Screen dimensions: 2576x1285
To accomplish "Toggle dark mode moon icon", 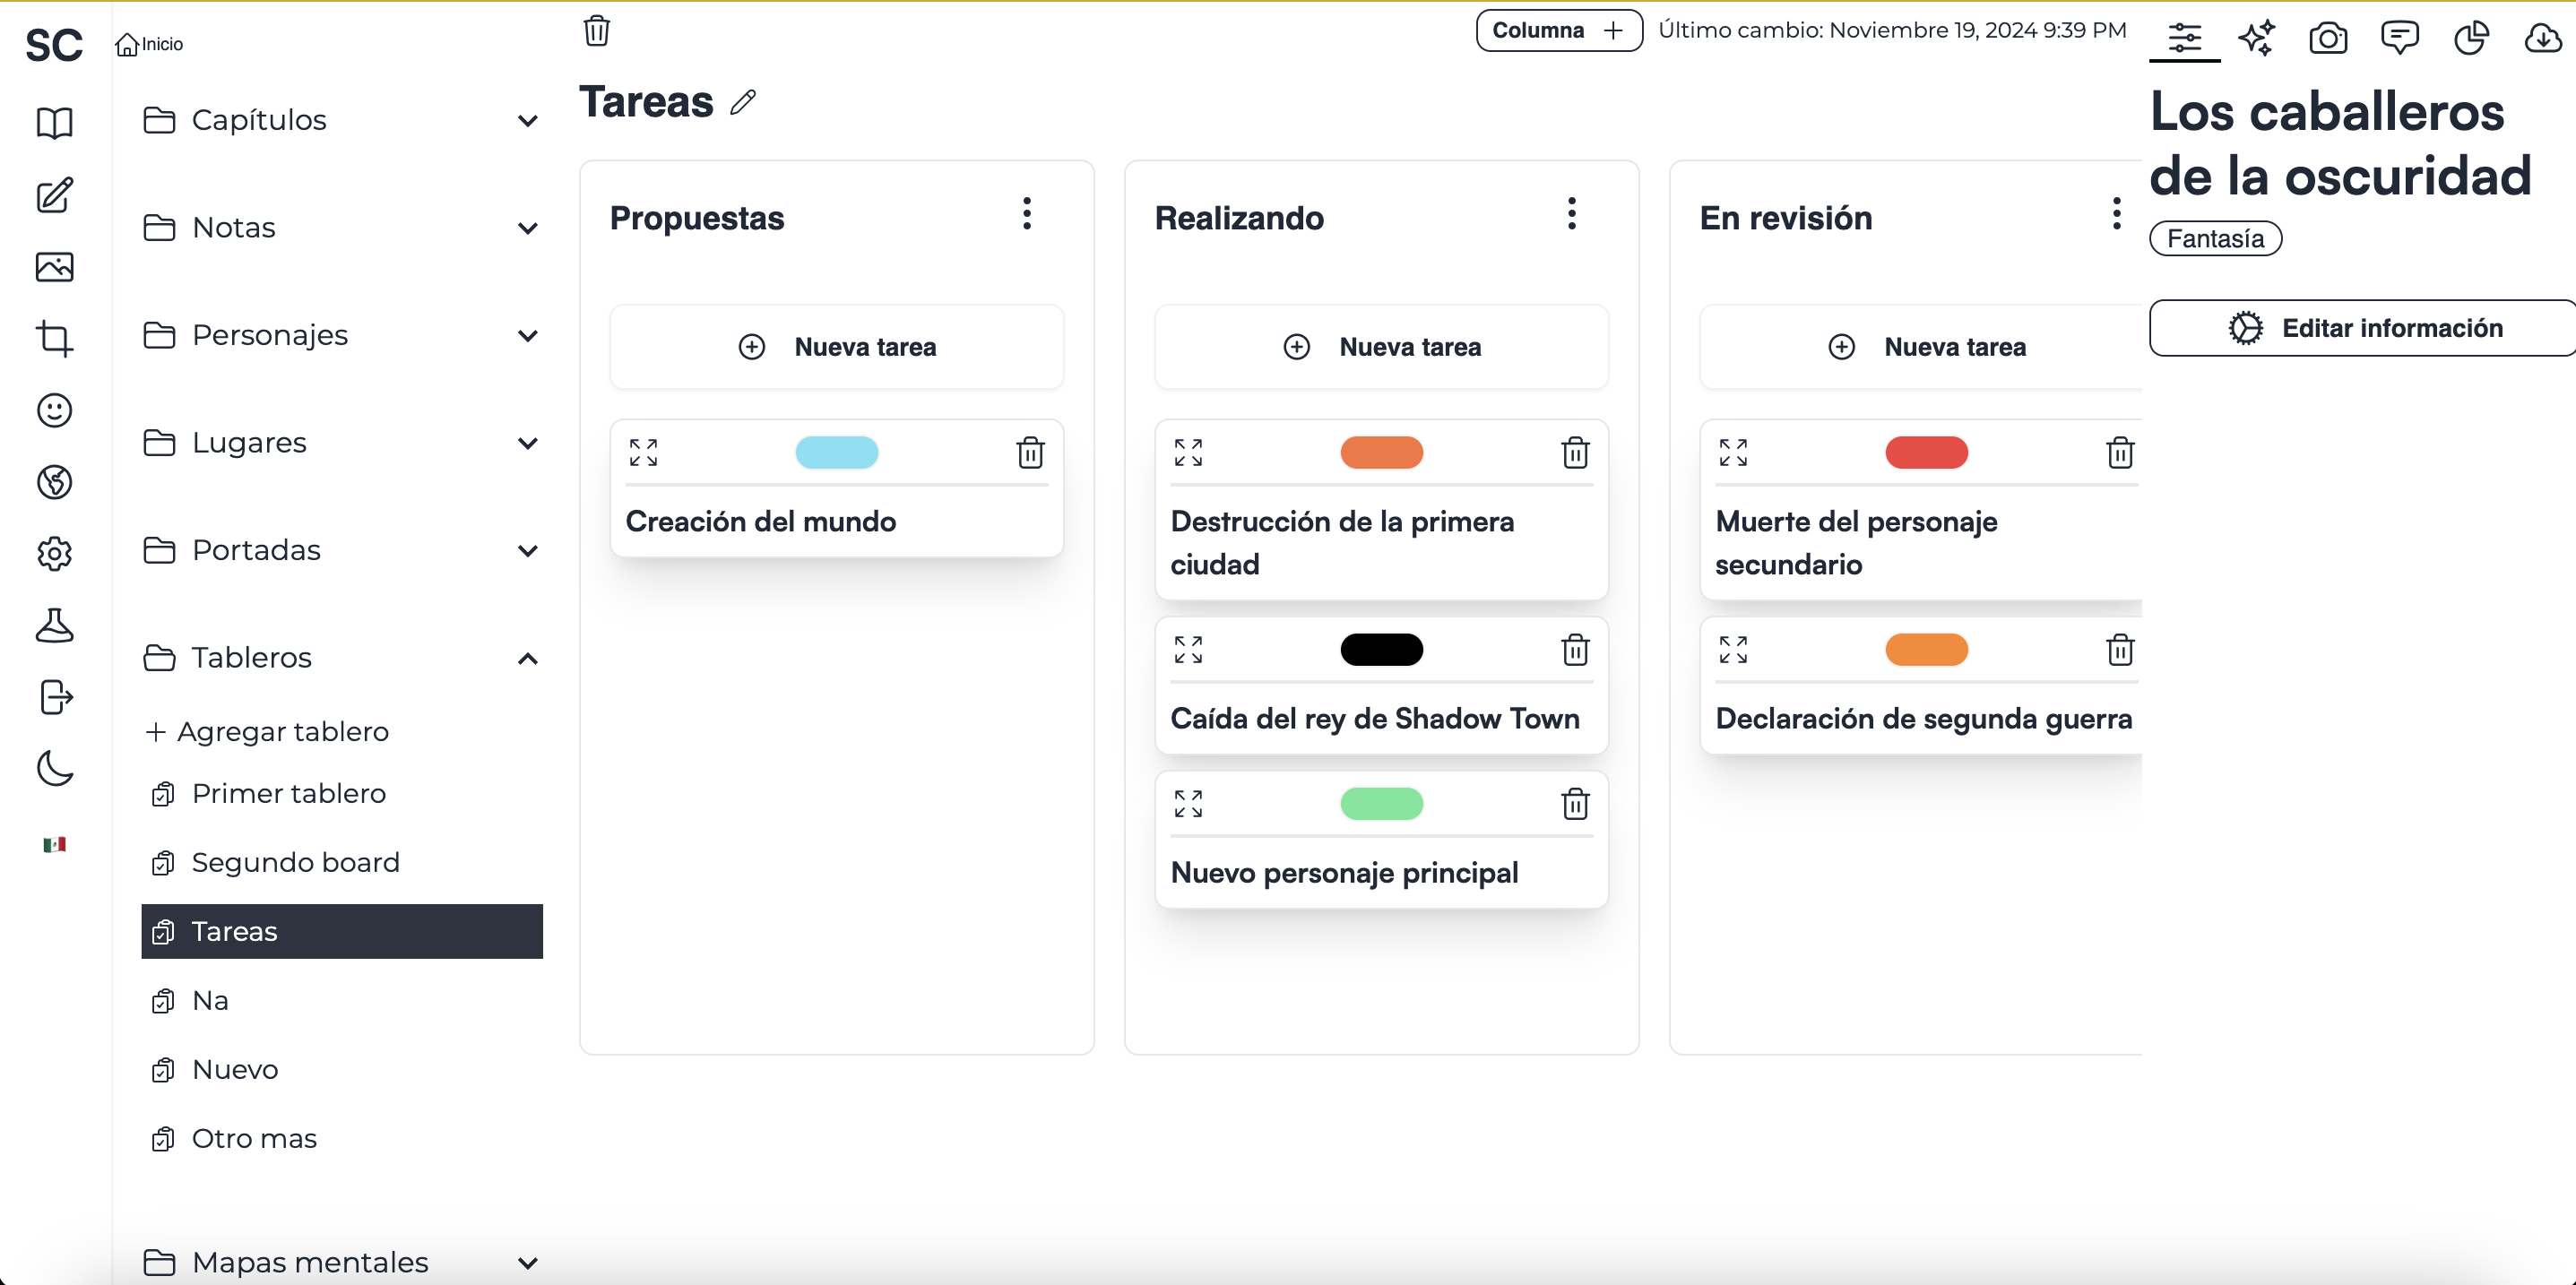I will [54, 768].
